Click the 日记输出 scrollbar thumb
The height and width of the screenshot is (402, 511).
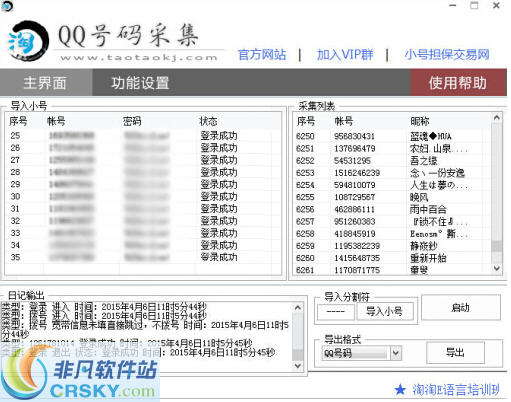[298, 354]
